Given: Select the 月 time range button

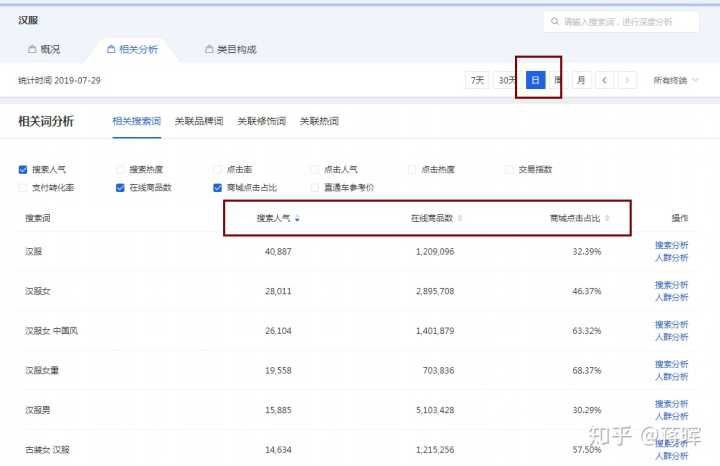Looking at the screenshot, I should 580,80.
